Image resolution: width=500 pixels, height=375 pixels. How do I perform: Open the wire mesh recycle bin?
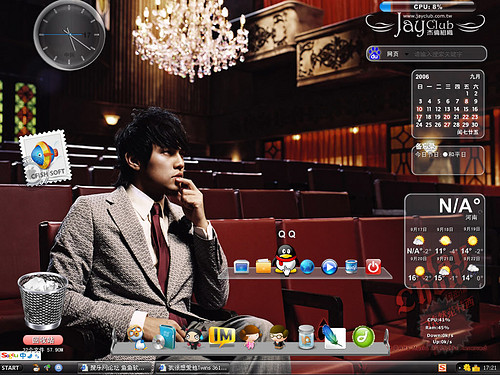point(42,301)
